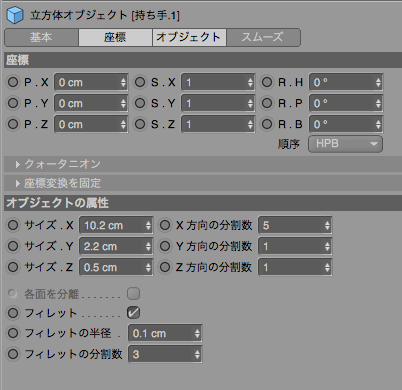Click the サイズ.Z stepper arrows
Viewport: 402px width, 390px height.
[148, 267]
